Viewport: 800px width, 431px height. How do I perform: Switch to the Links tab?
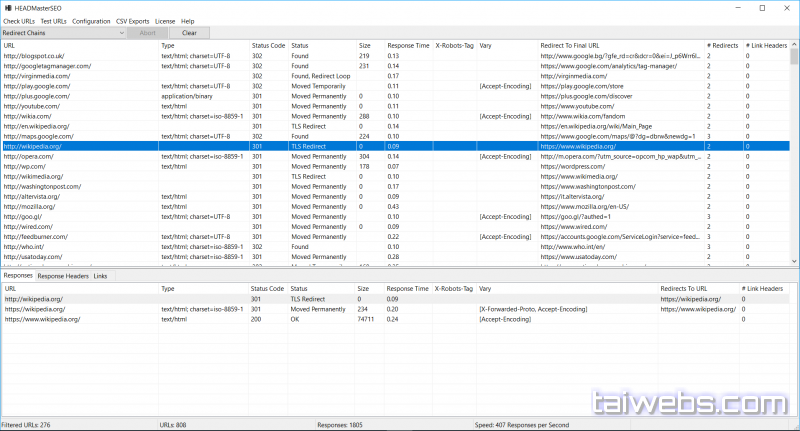tap(101, 276)
